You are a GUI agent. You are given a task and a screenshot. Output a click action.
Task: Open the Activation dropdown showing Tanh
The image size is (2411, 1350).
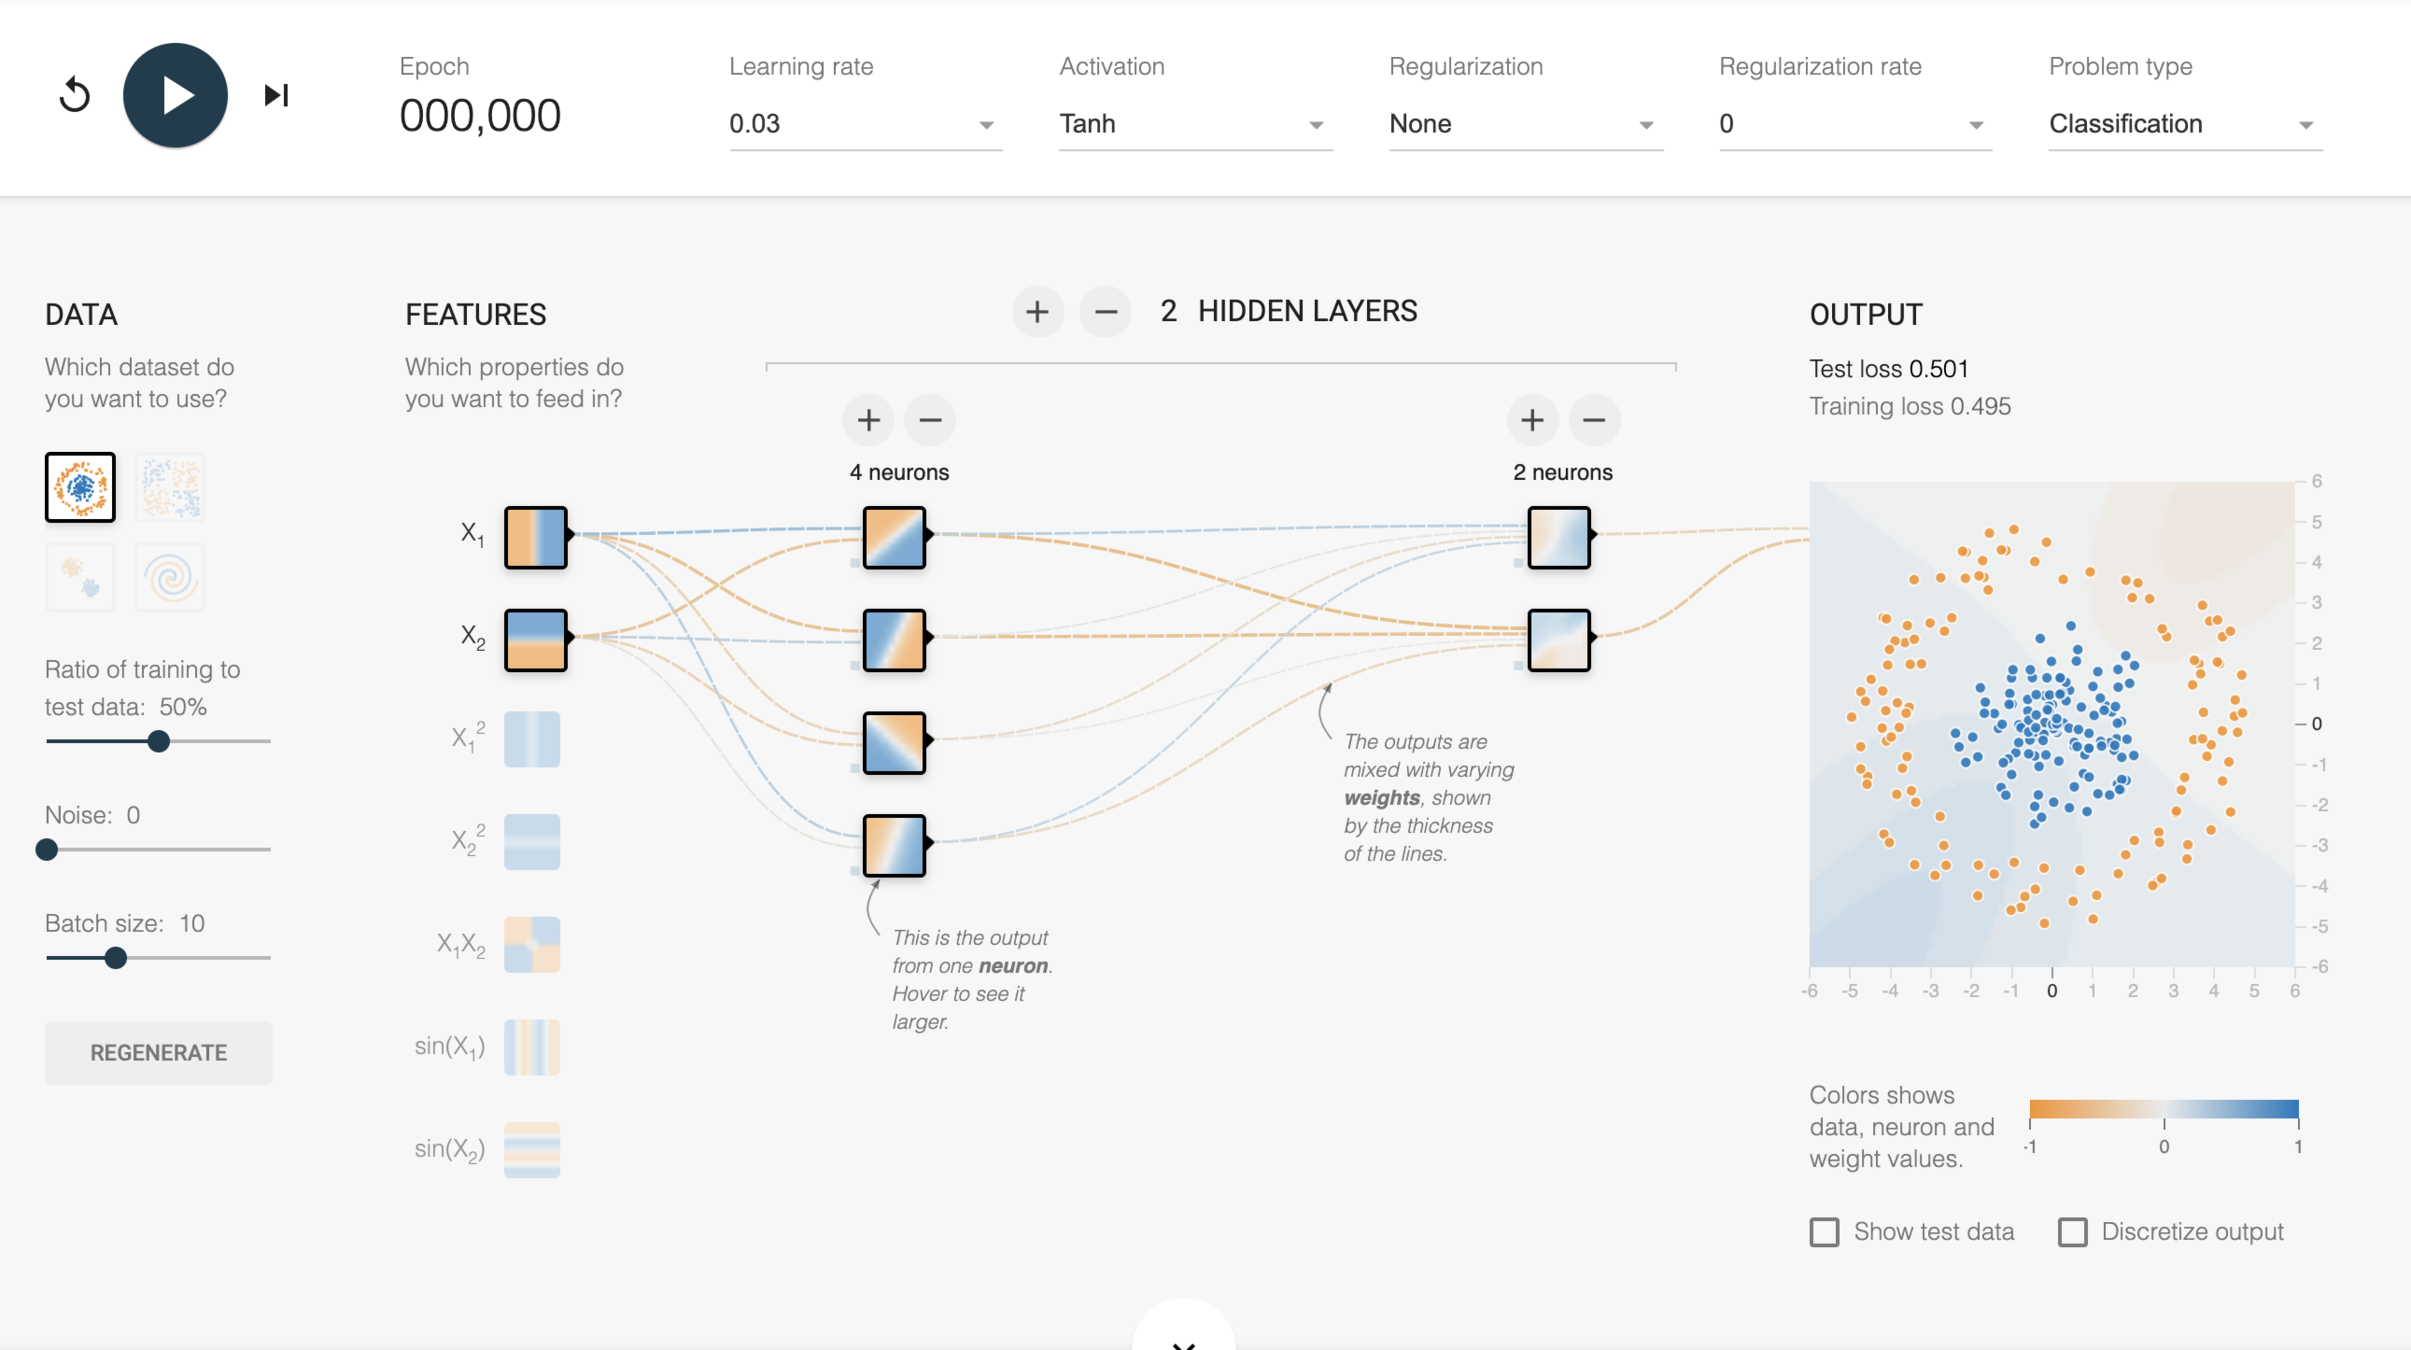pos(1194,124)
